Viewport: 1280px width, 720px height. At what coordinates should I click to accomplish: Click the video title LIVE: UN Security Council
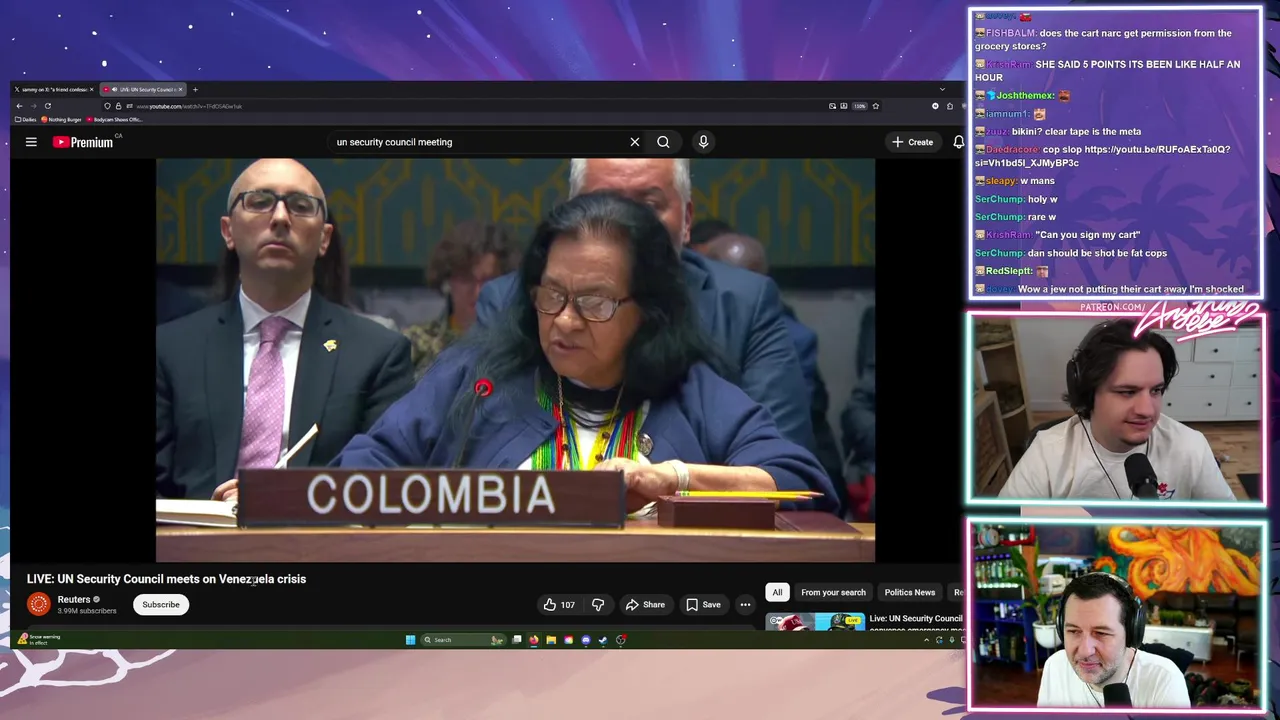[x=166, y=579]
